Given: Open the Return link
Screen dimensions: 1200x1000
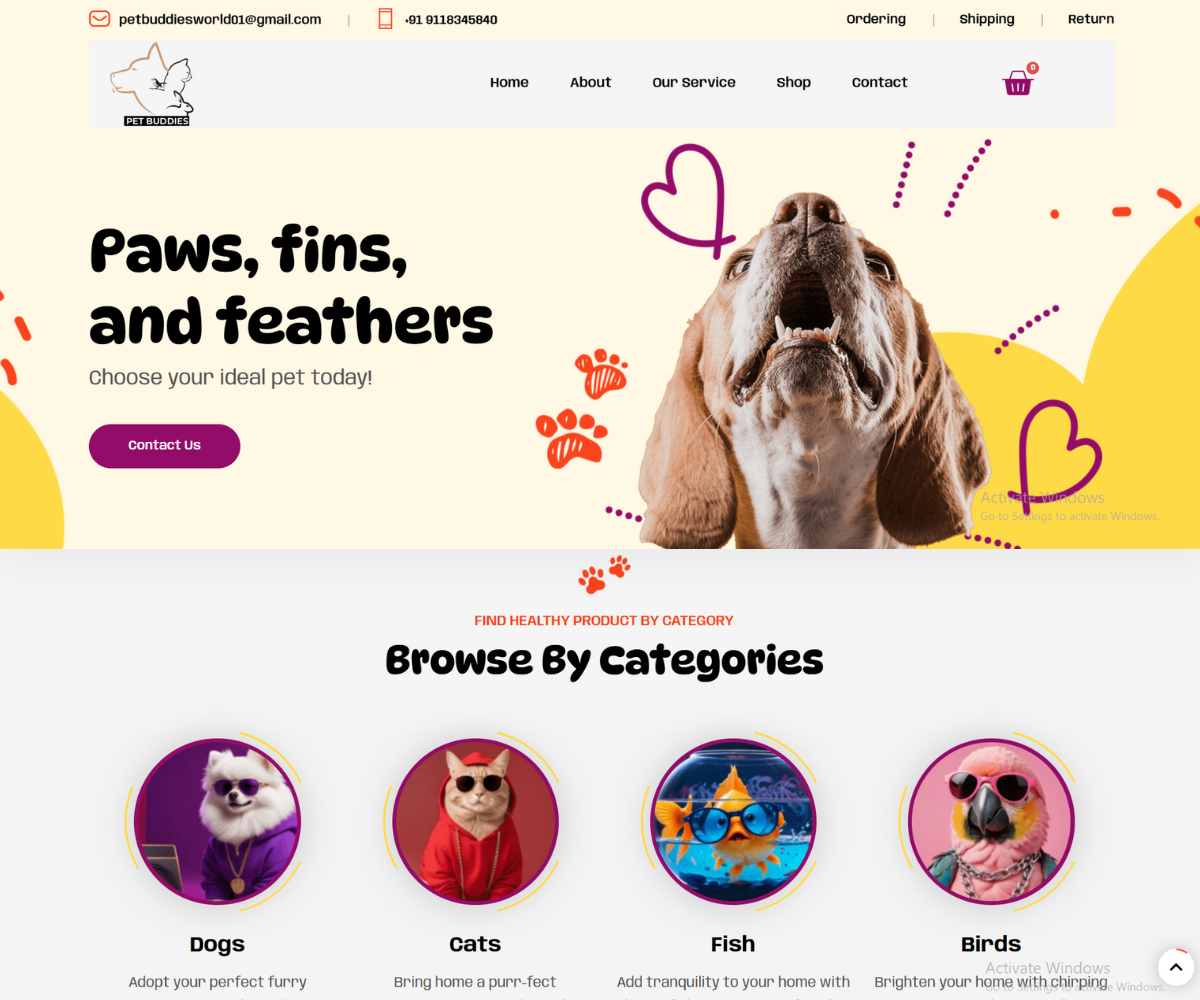Looking at the screenshot, I should [1091, 19].
